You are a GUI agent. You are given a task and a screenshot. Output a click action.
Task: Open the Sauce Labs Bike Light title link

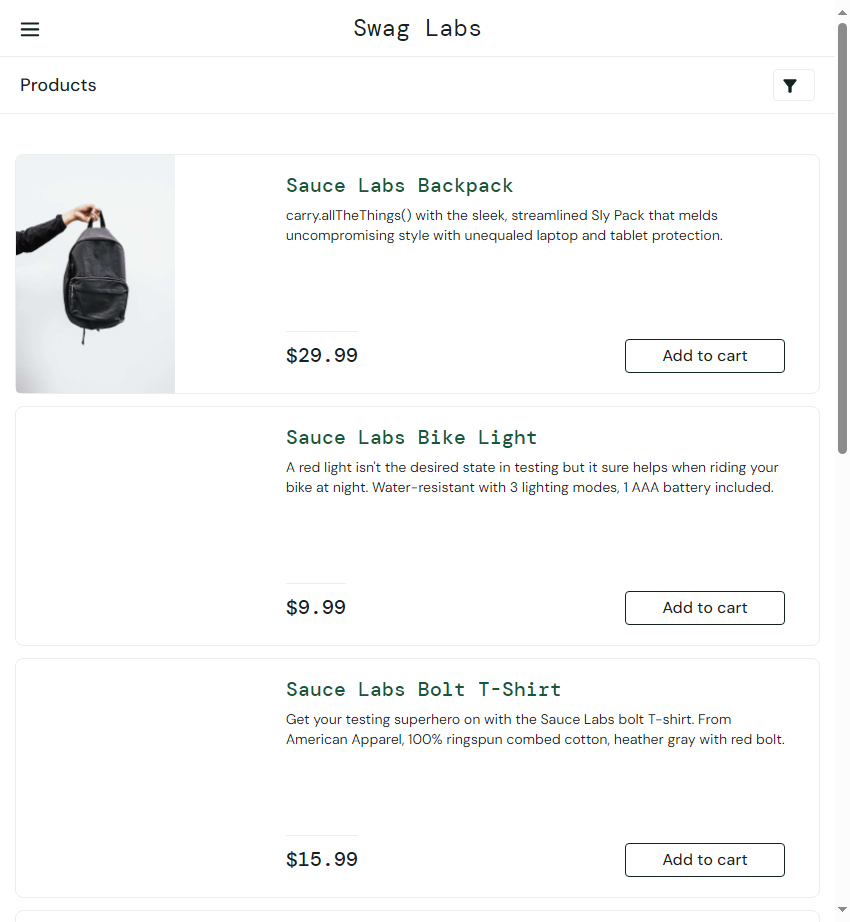[411, 437]
